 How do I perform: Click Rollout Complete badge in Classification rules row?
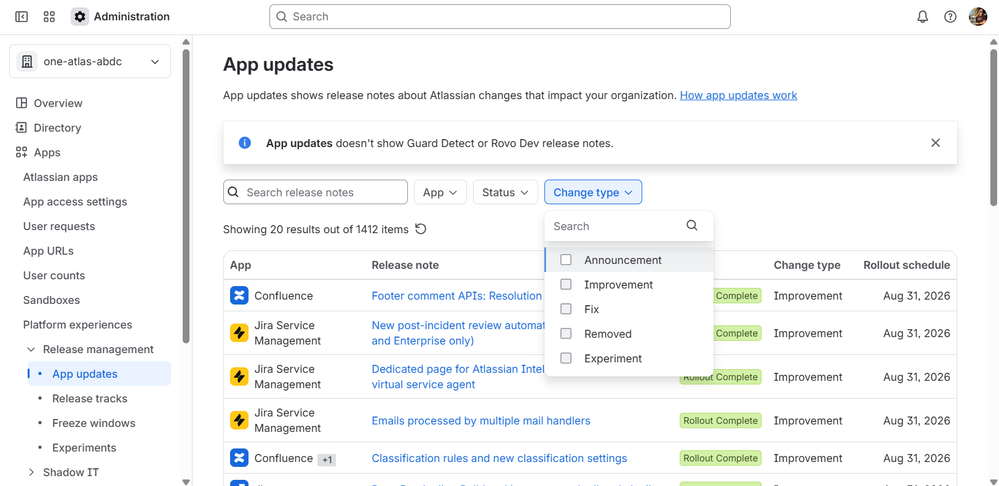[x=721, y=458]
